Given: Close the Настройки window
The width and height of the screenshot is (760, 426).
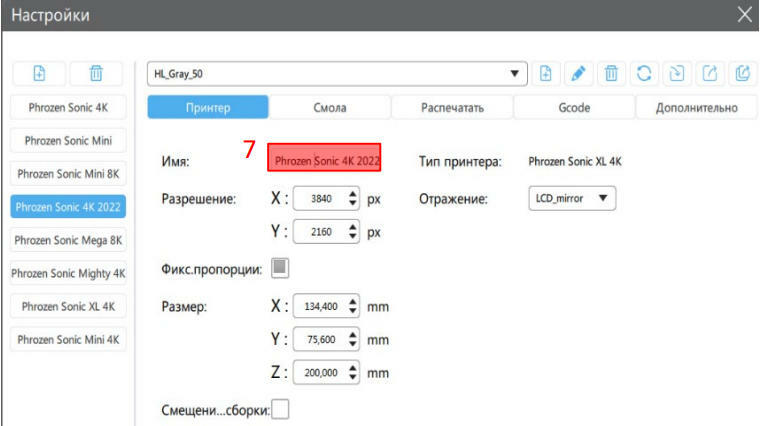Looking at the screenshot, I should pos(745,15).
